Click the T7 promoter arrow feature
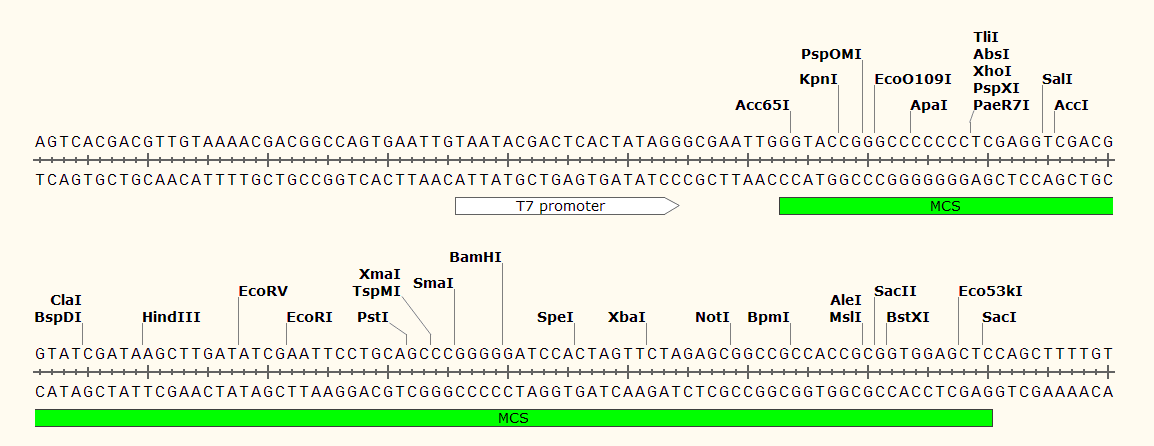This screenshot has height=446, width=1154. pyautogui.click(x=567, y=206)
